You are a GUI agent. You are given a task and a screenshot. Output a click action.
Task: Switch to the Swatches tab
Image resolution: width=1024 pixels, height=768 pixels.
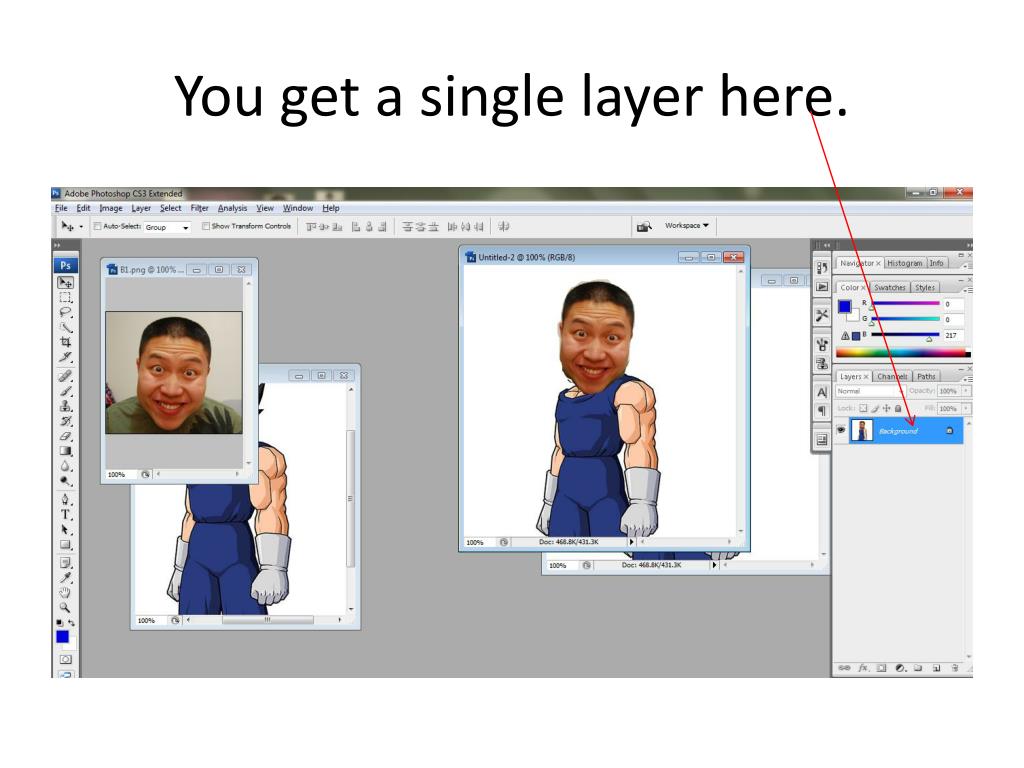(x=890, y=287)
